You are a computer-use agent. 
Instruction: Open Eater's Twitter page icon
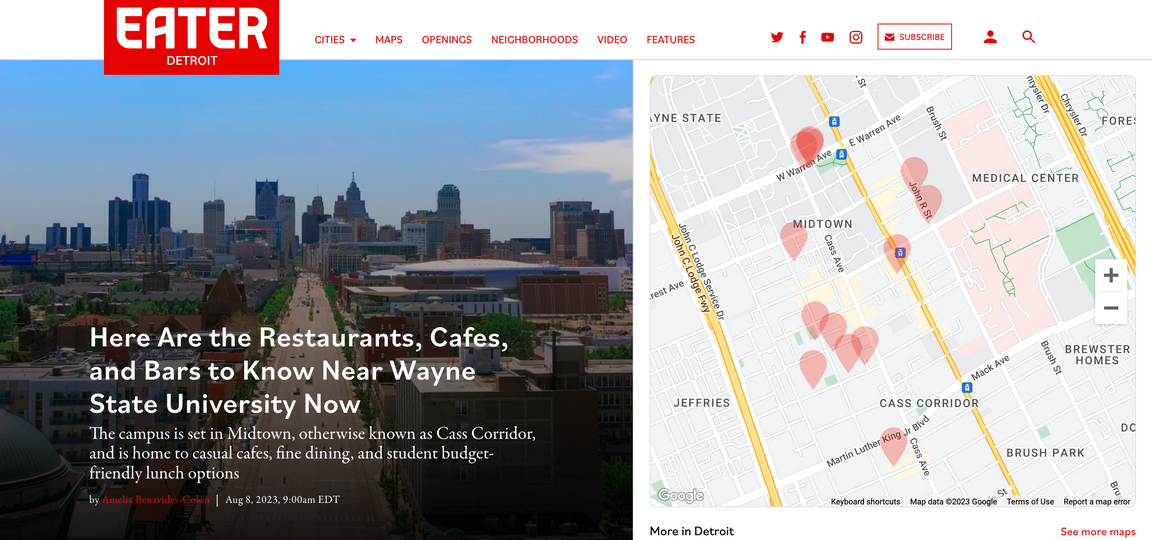click(777, 37)
